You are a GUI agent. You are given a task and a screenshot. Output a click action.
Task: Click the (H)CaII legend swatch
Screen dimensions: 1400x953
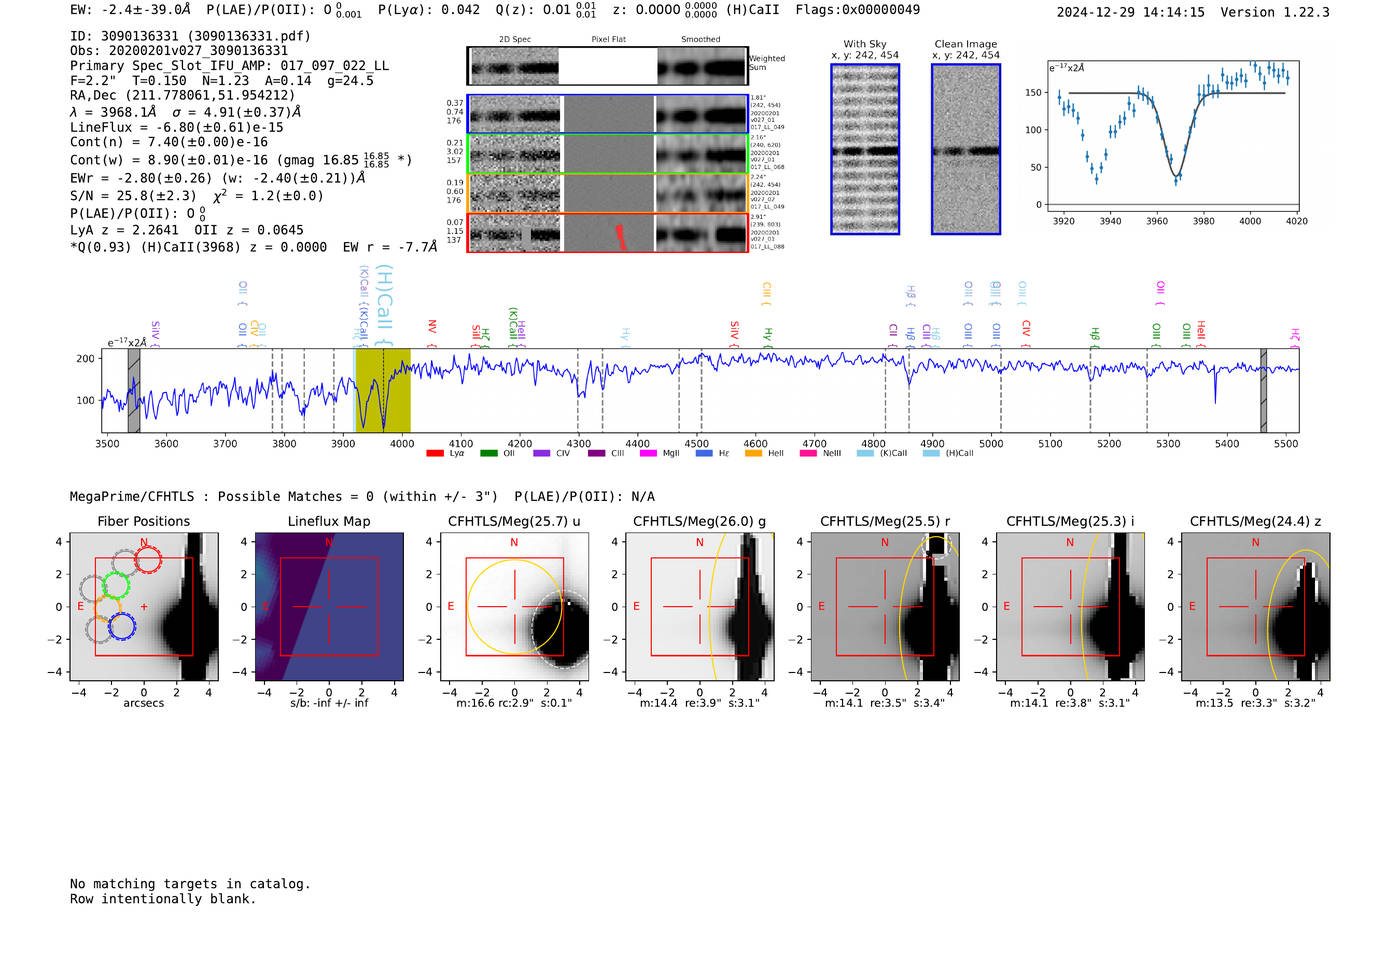point(931,453)
